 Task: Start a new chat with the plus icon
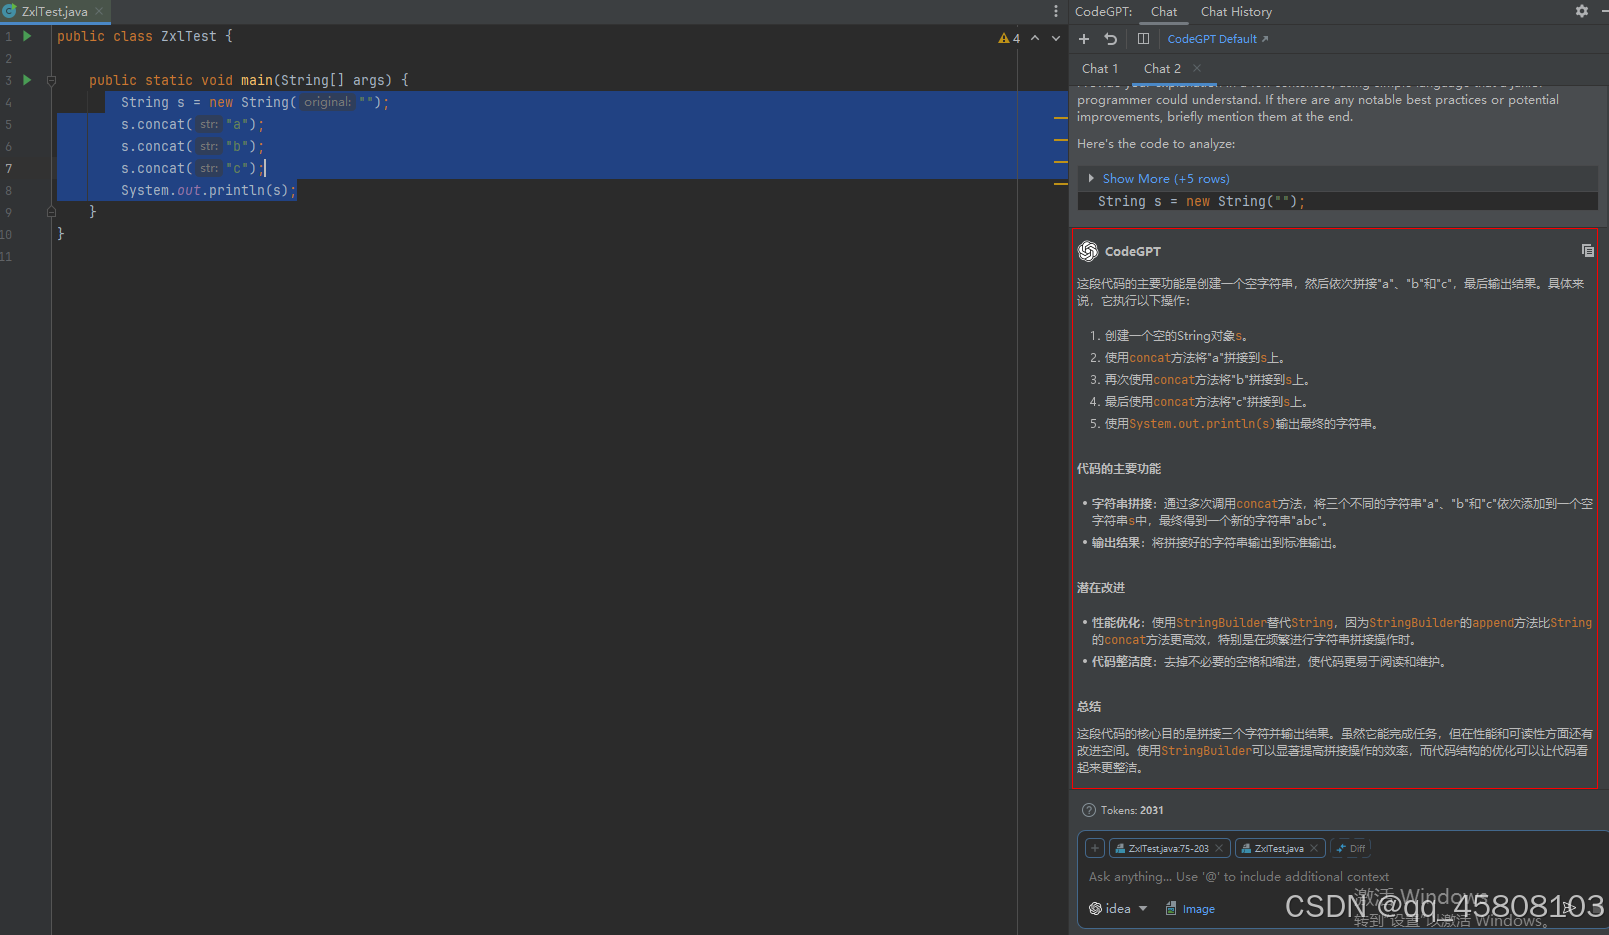click(x=1084, y=38)
